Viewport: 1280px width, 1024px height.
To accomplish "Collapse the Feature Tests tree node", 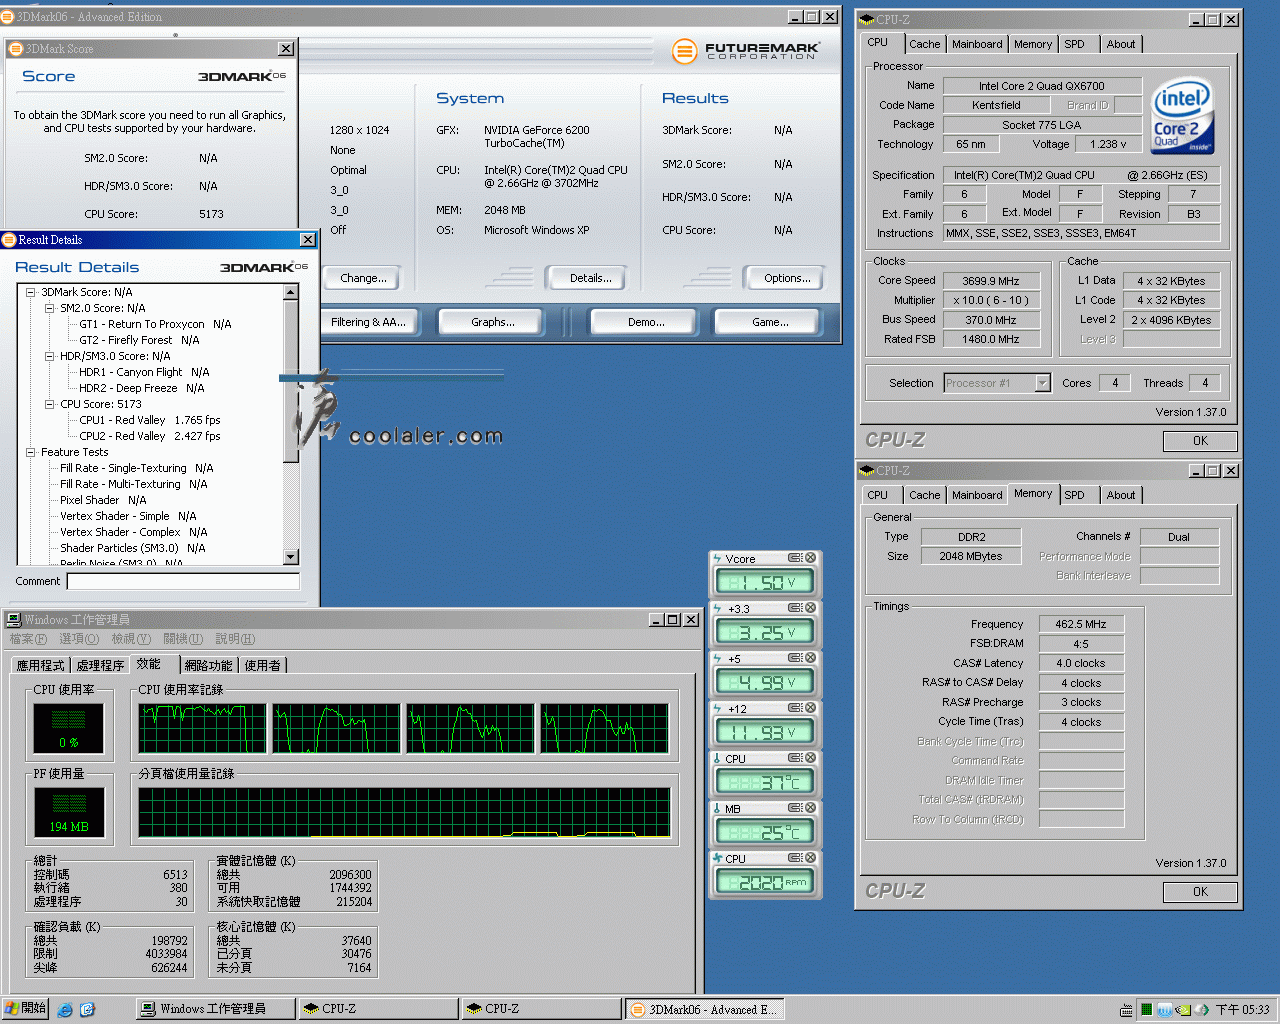I will (31, 452).
